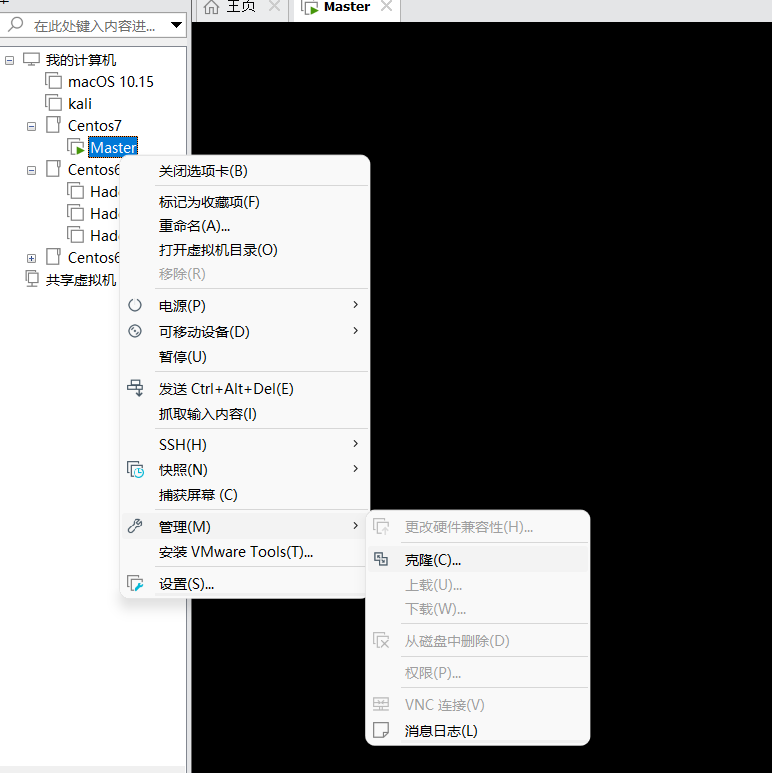Image resolution: width=772 pixels, height=773 pixels.
Task: Click the settings icon beside 设置(S)...
Action: click(x=135, y=583)
